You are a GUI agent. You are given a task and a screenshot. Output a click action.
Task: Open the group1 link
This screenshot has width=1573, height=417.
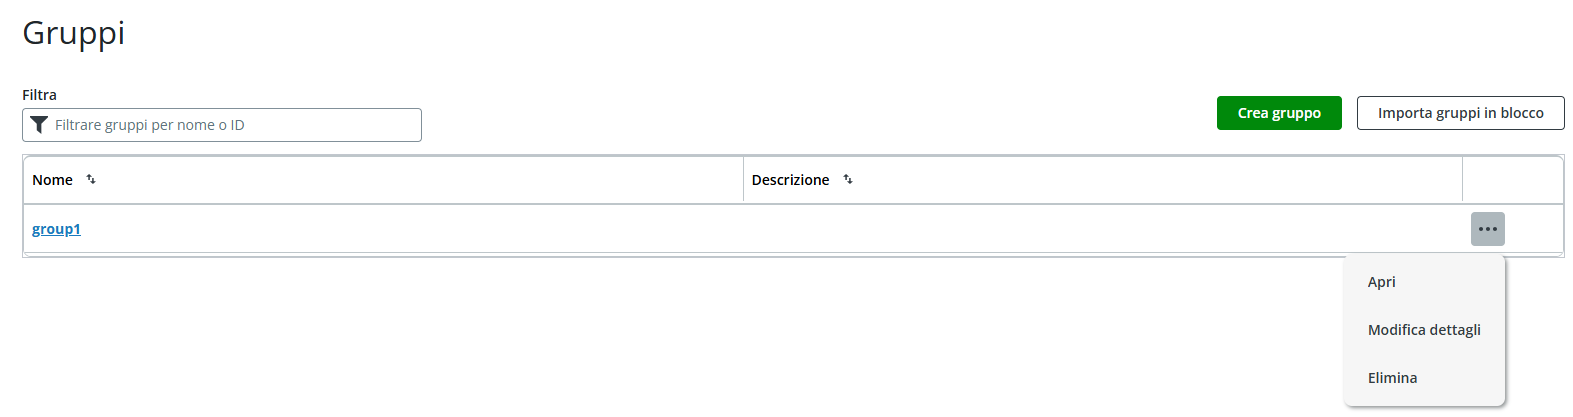pyautogui.click(x=56, y=229)
